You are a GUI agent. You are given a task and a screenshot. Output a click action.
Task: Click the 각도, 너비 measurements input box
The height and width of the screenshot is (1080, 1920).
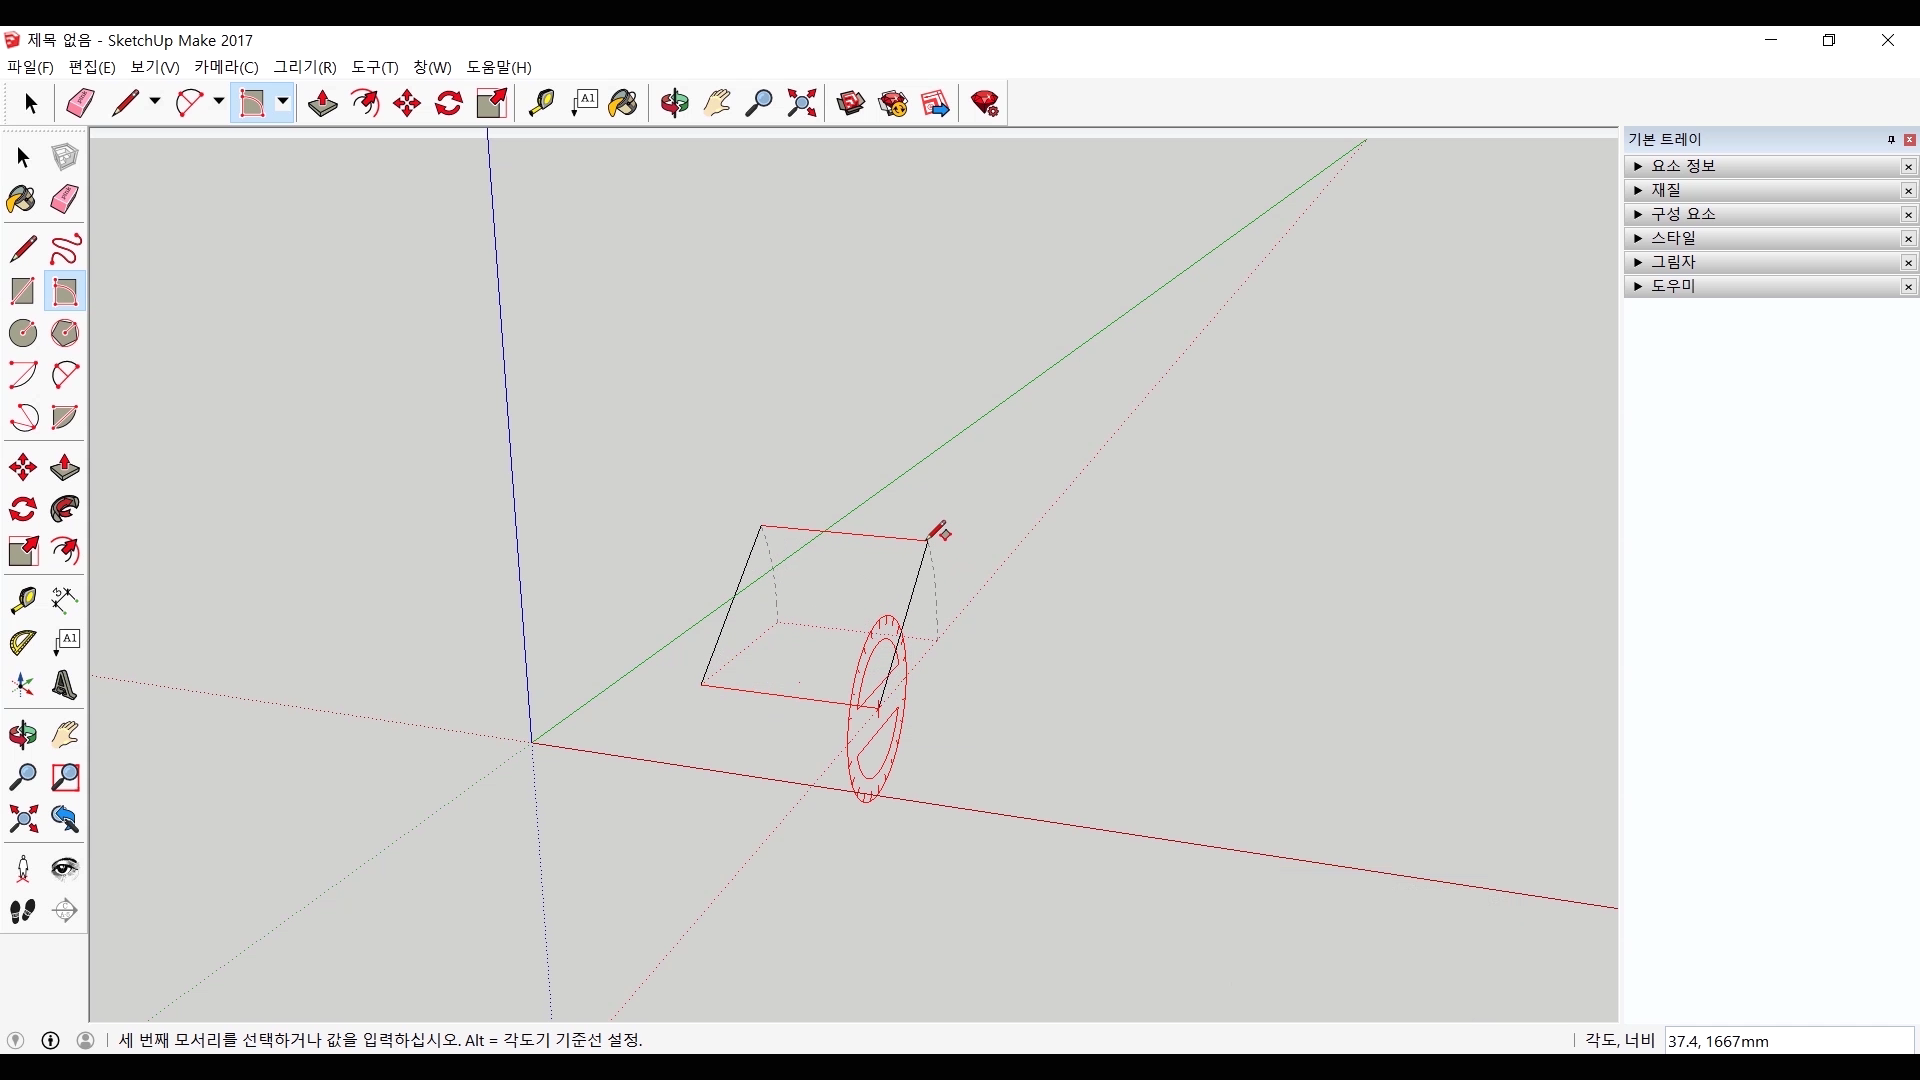pos(1788,1041)
